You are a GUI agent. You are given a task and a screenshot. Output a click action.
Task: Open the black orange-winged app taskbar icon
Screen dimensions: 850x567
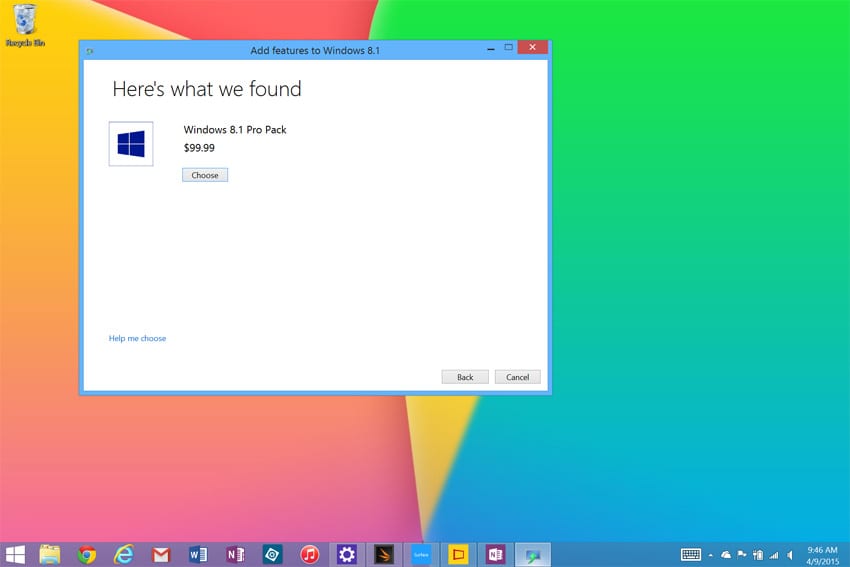click(x=384, y=555)
